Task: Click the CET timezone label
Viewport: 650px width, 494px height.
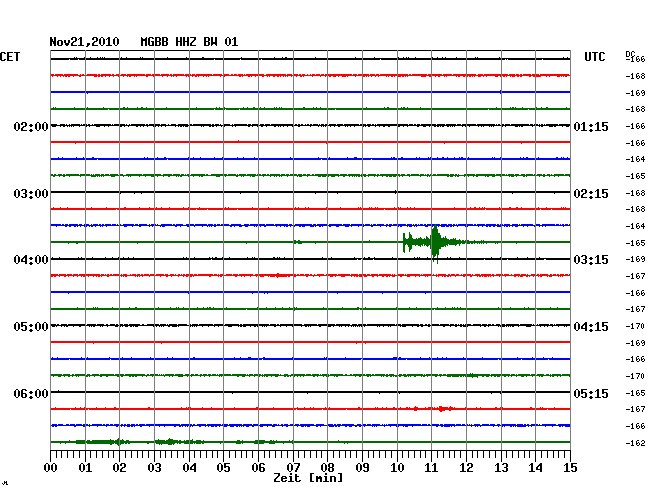Action: 10,57
